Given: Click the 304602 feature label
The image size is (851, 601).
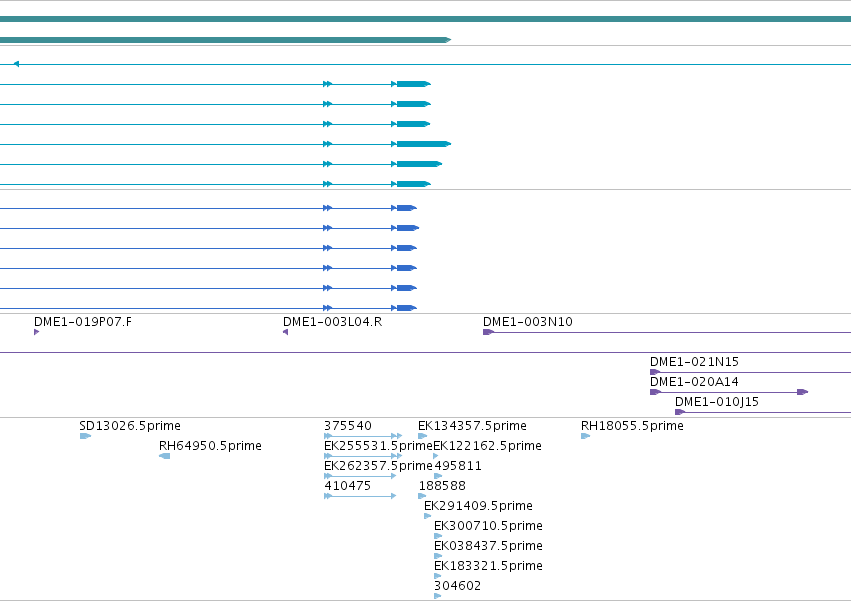Looking at the screenshot, I should click(x=457, y=586).
